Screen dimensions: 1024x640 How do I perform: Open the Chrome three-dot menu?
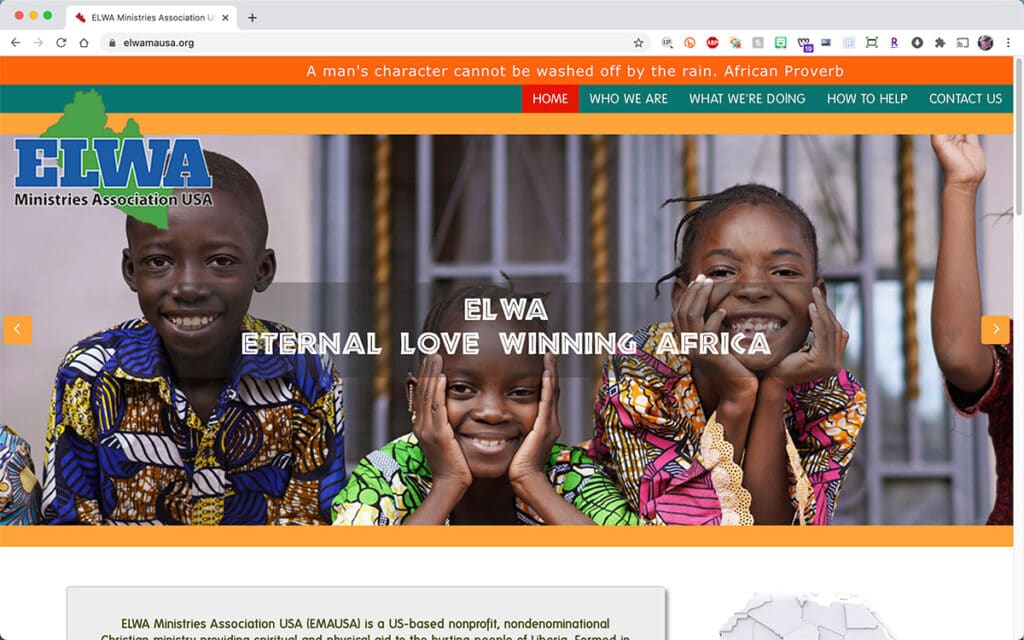click(x=1008, y=43)
